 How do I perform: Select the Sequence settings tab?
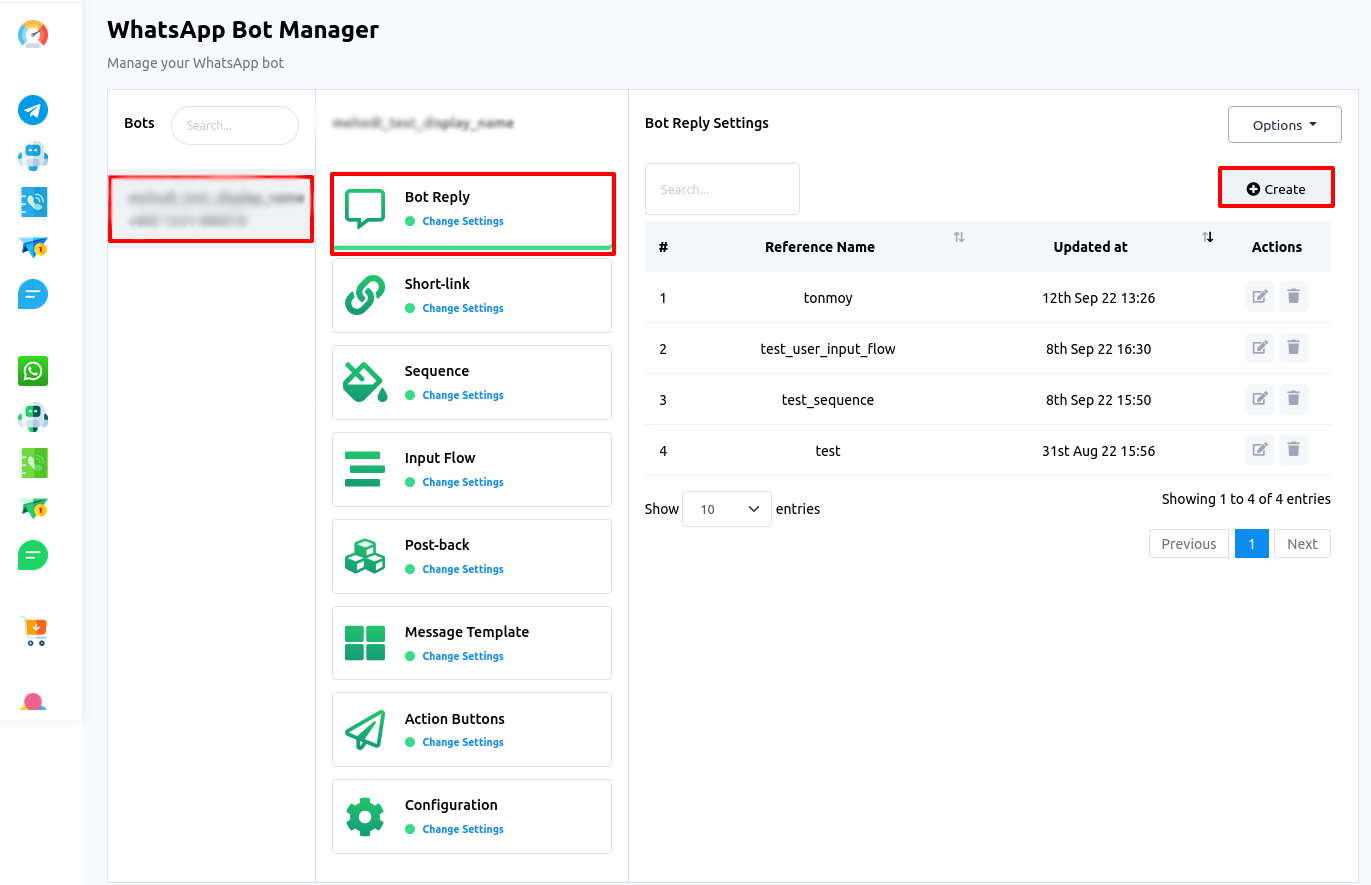pyautogui.click(x=472, y=383)
